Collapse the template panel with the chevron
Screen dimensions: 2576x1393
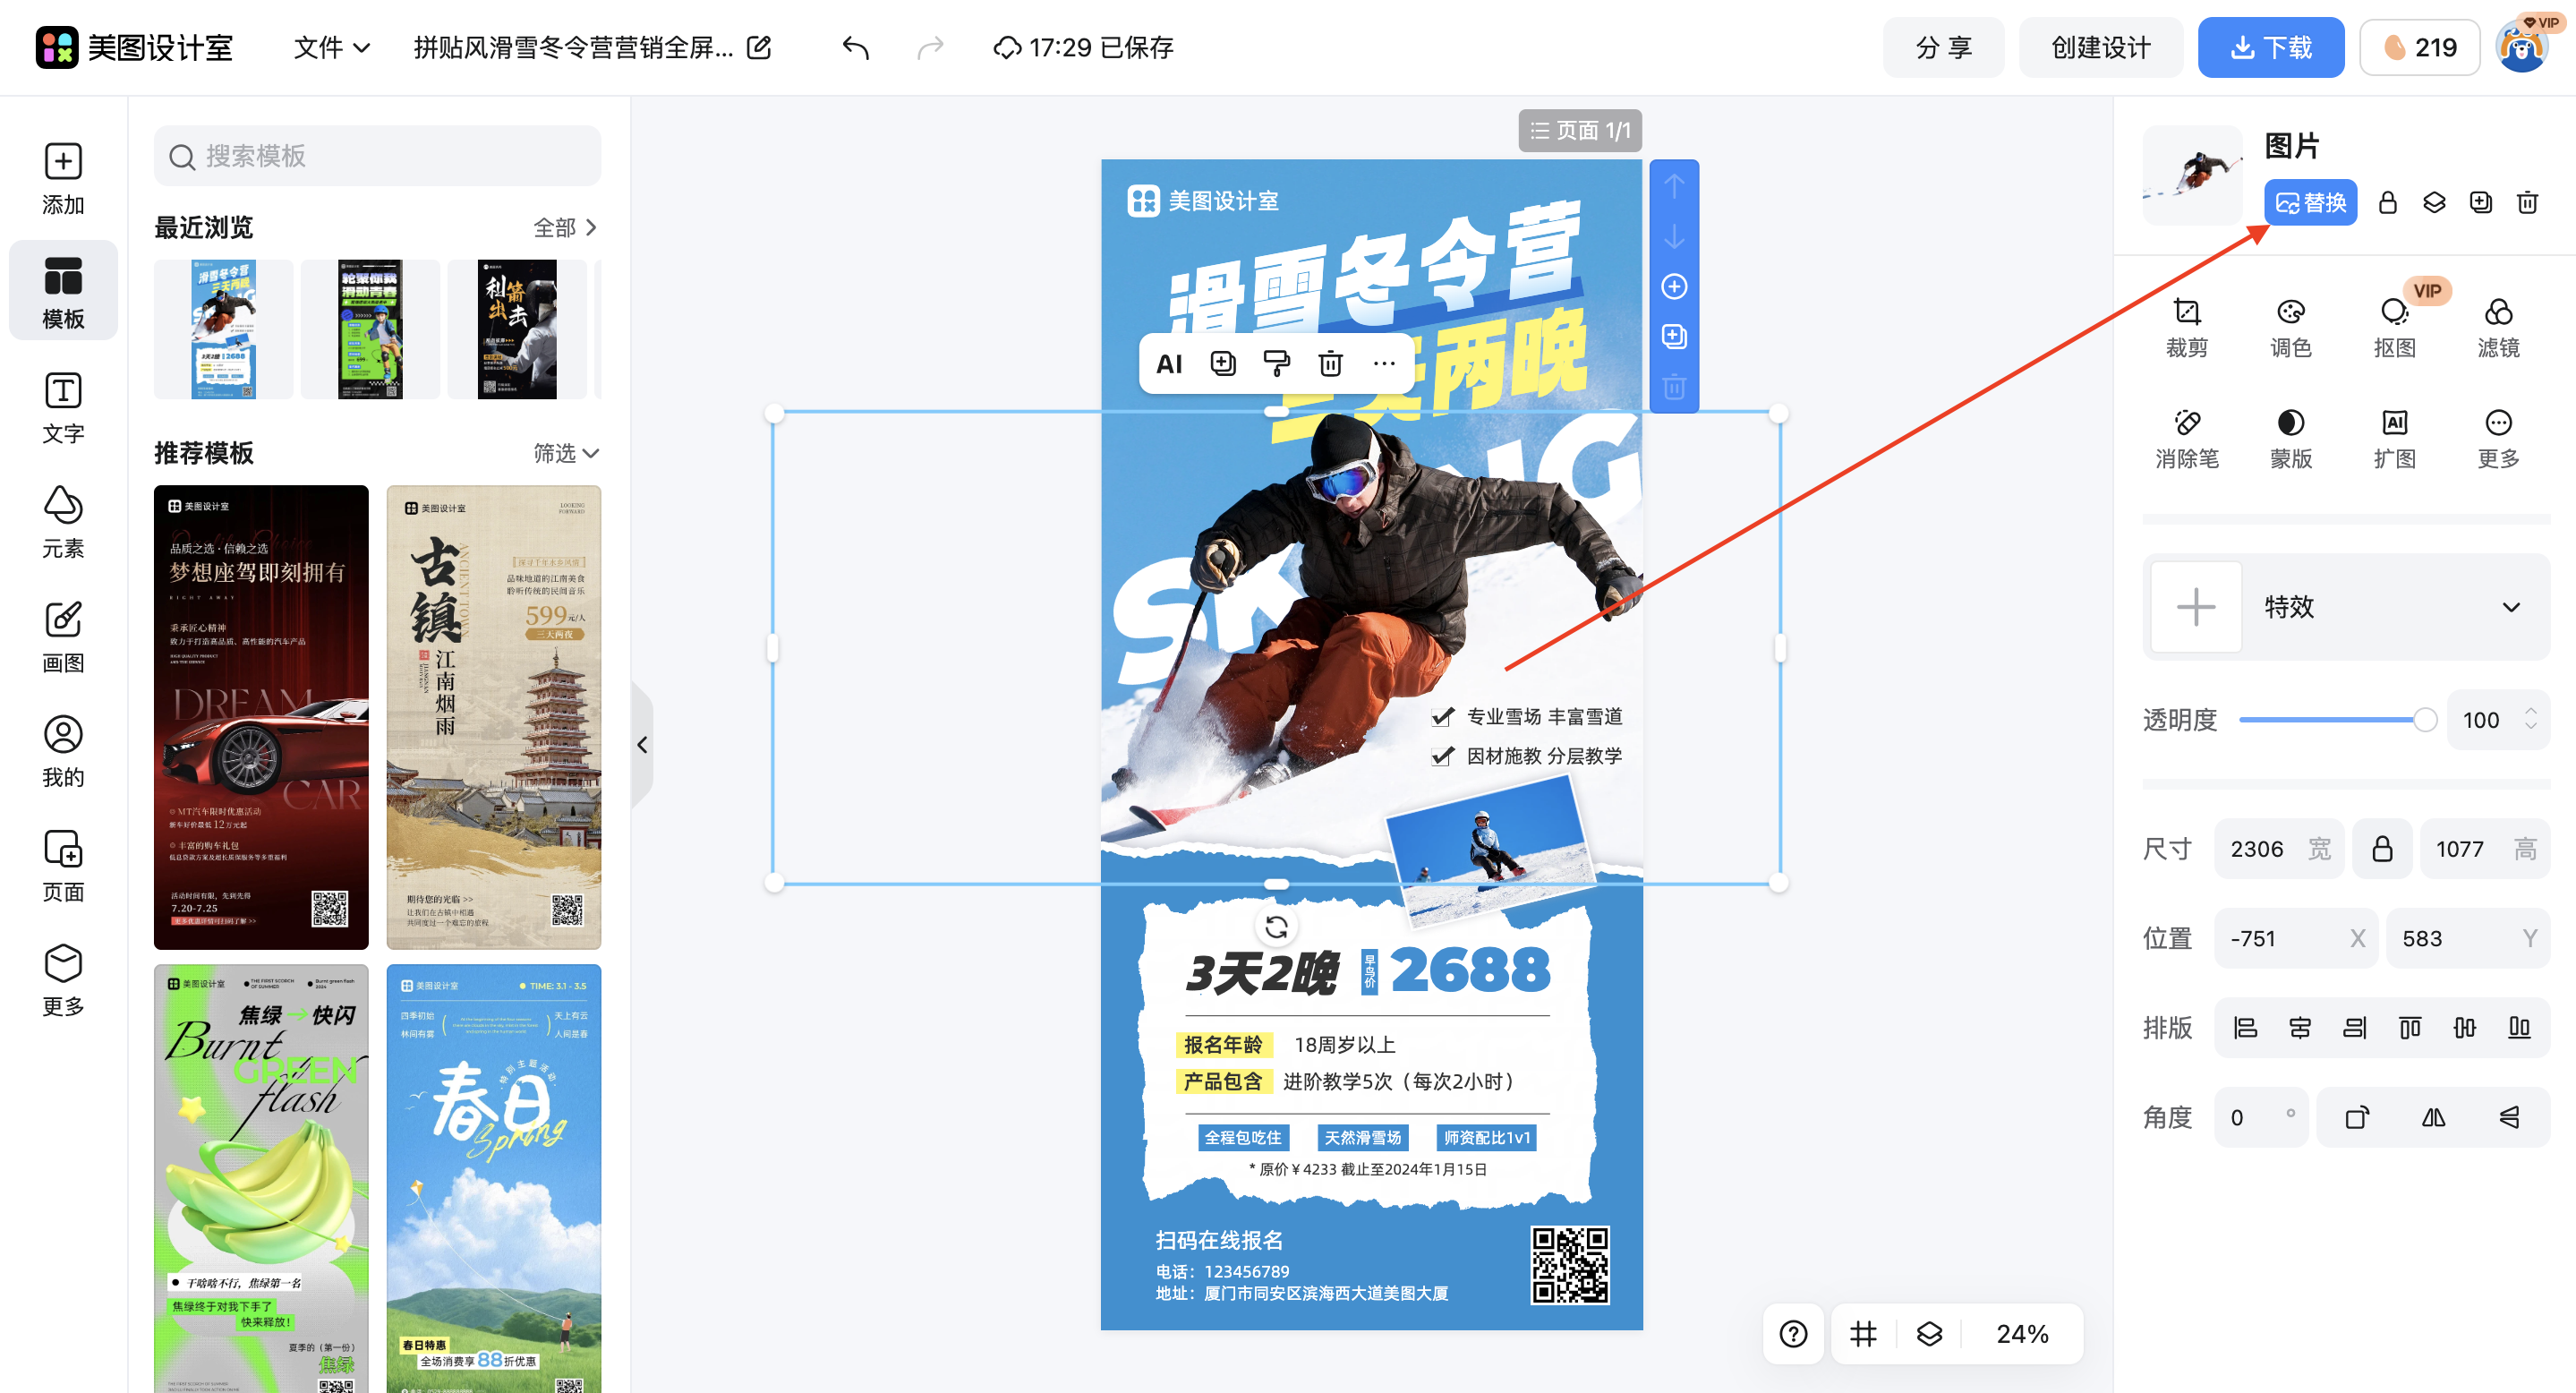[x=643, y=744]
